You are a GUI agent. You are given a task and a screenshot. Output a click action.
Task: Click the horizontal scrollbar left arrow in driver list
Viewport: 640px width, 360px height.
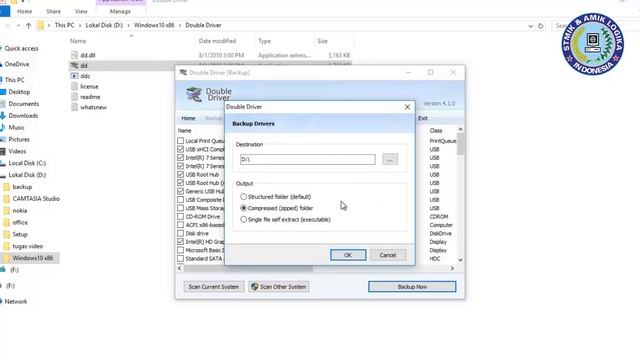(180, 268)
